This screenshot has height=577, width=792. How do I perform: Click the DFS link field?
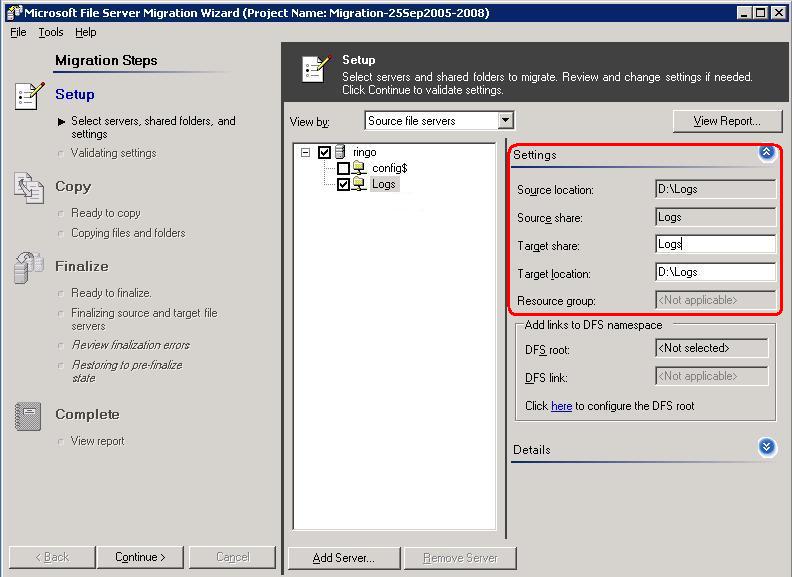711,376
